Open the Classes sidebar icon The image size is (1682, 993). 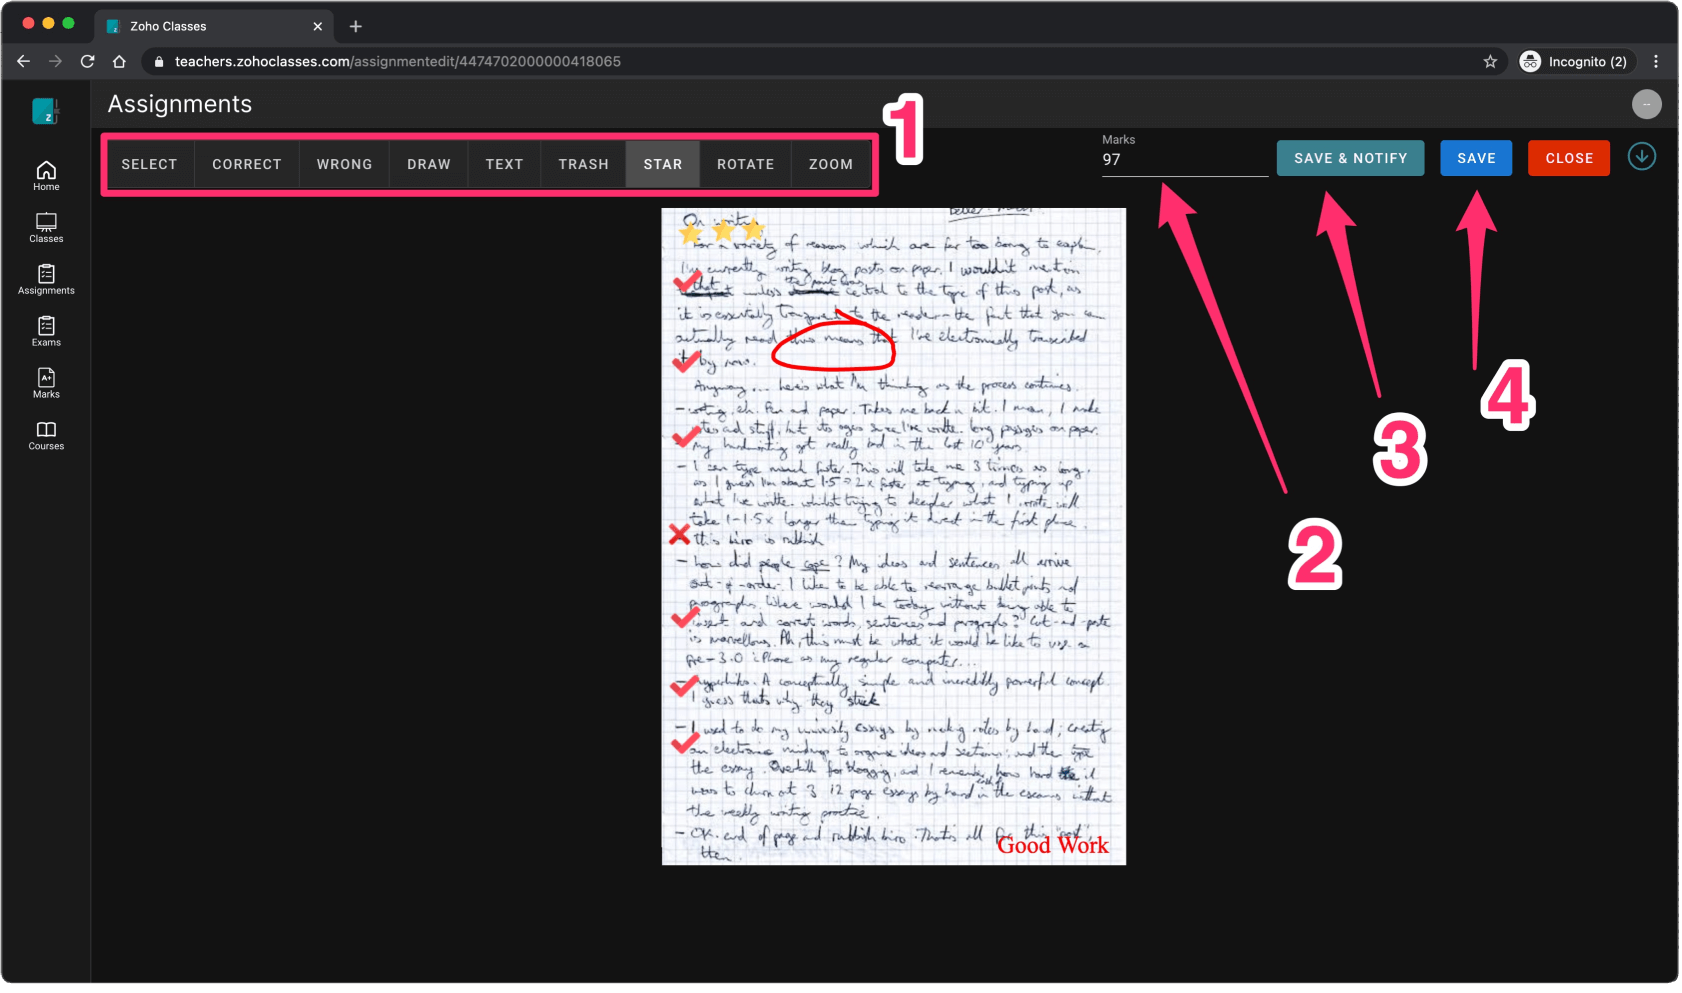point(45,228)
